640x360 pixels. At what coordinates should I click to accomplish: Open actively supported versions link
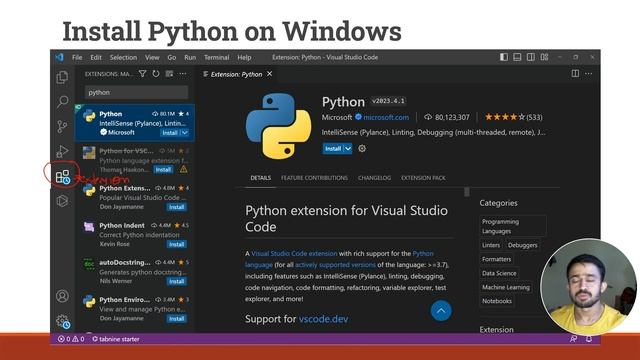click(x=335, y=265)
